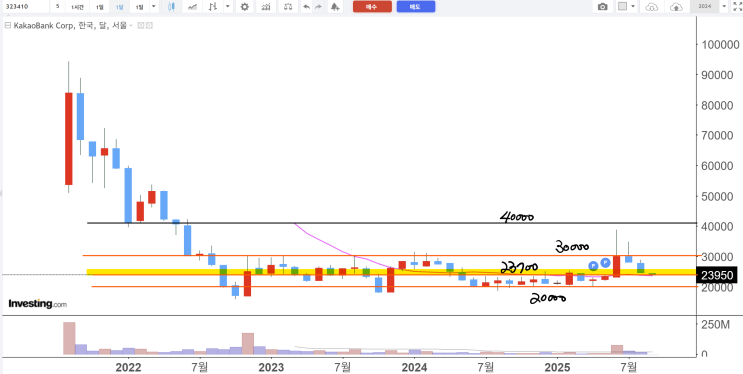Open the indicators line chart icon

click(192, 7)
